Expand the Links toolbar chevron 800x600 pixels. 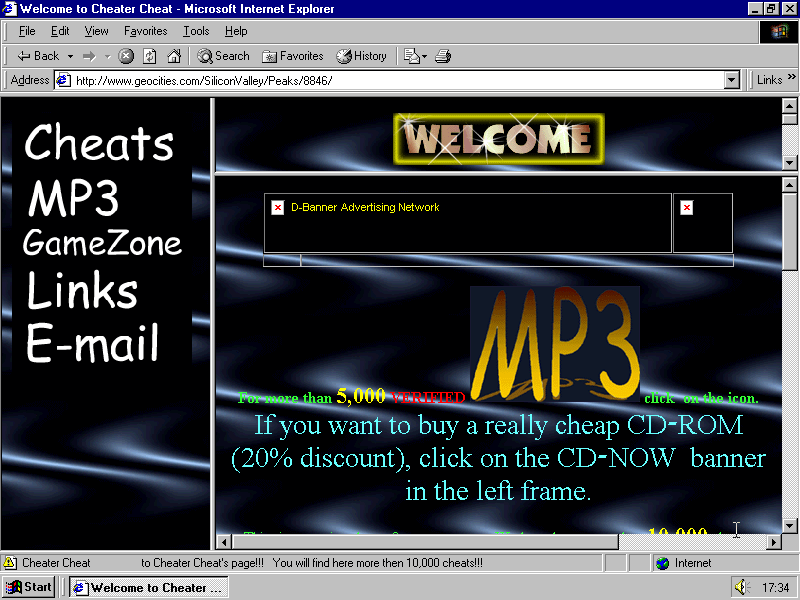[x=790, y=79]
